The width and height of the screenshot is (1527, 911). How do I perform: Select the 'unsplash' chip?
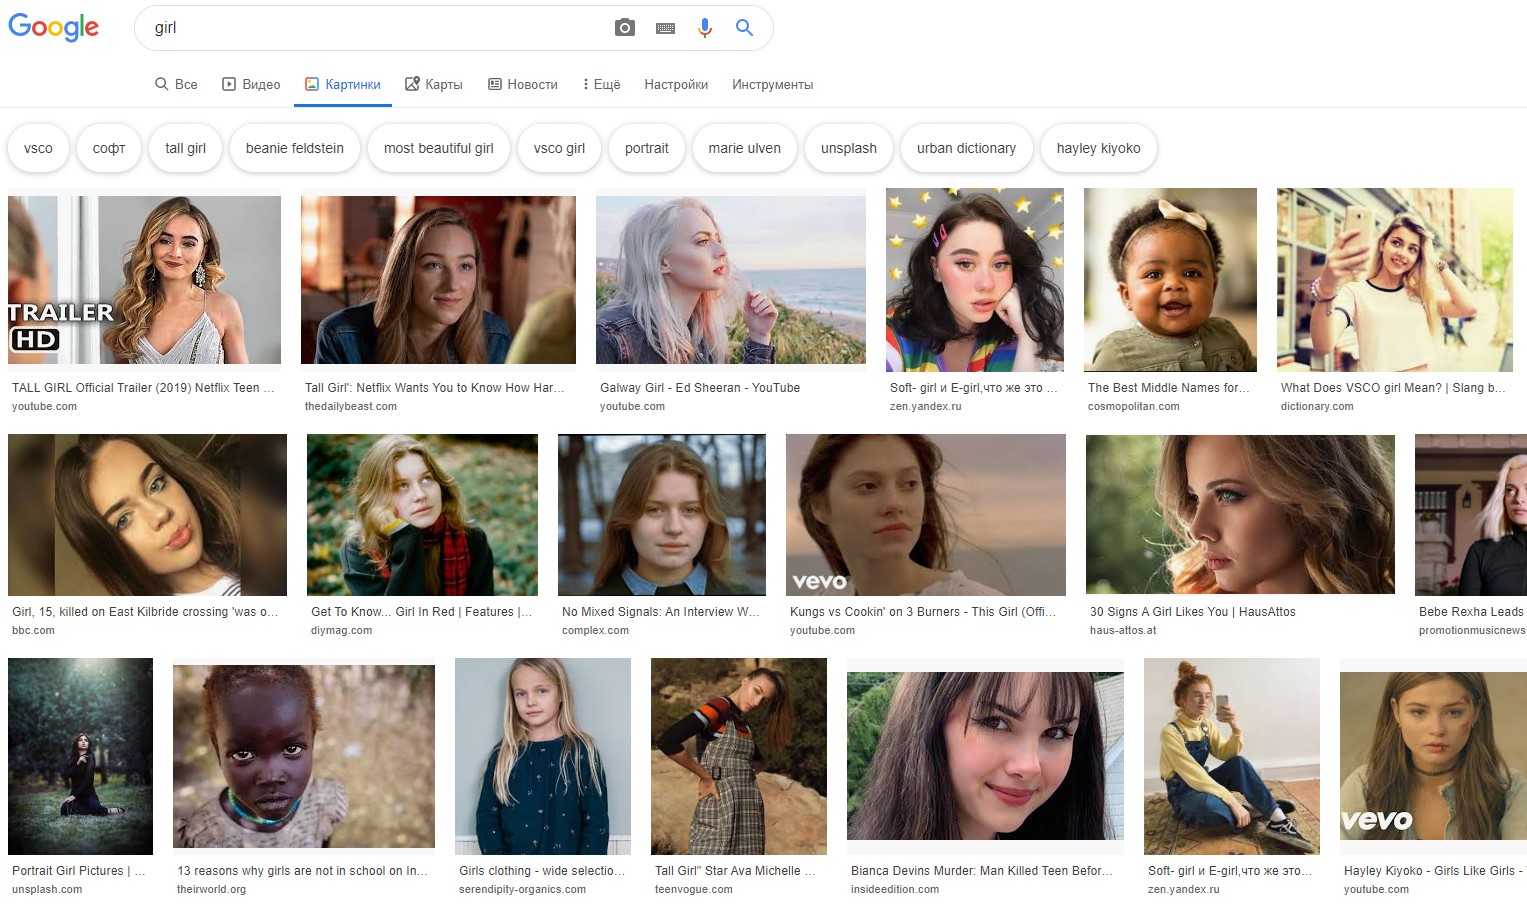(849, 148)
